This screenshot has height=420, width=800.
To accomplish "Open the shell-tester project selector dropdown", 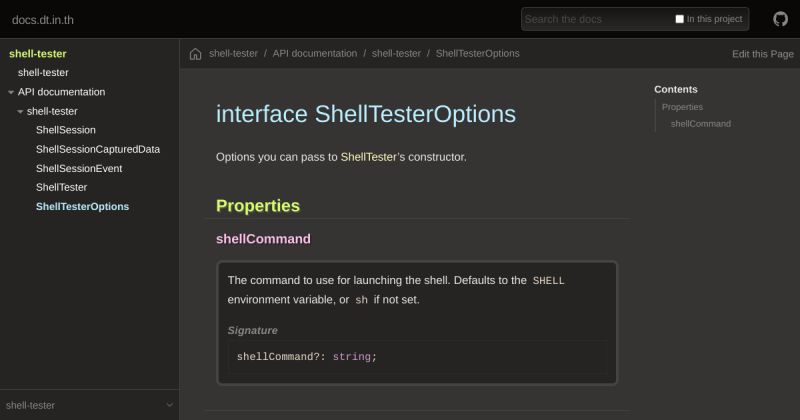I will [89, 405].
